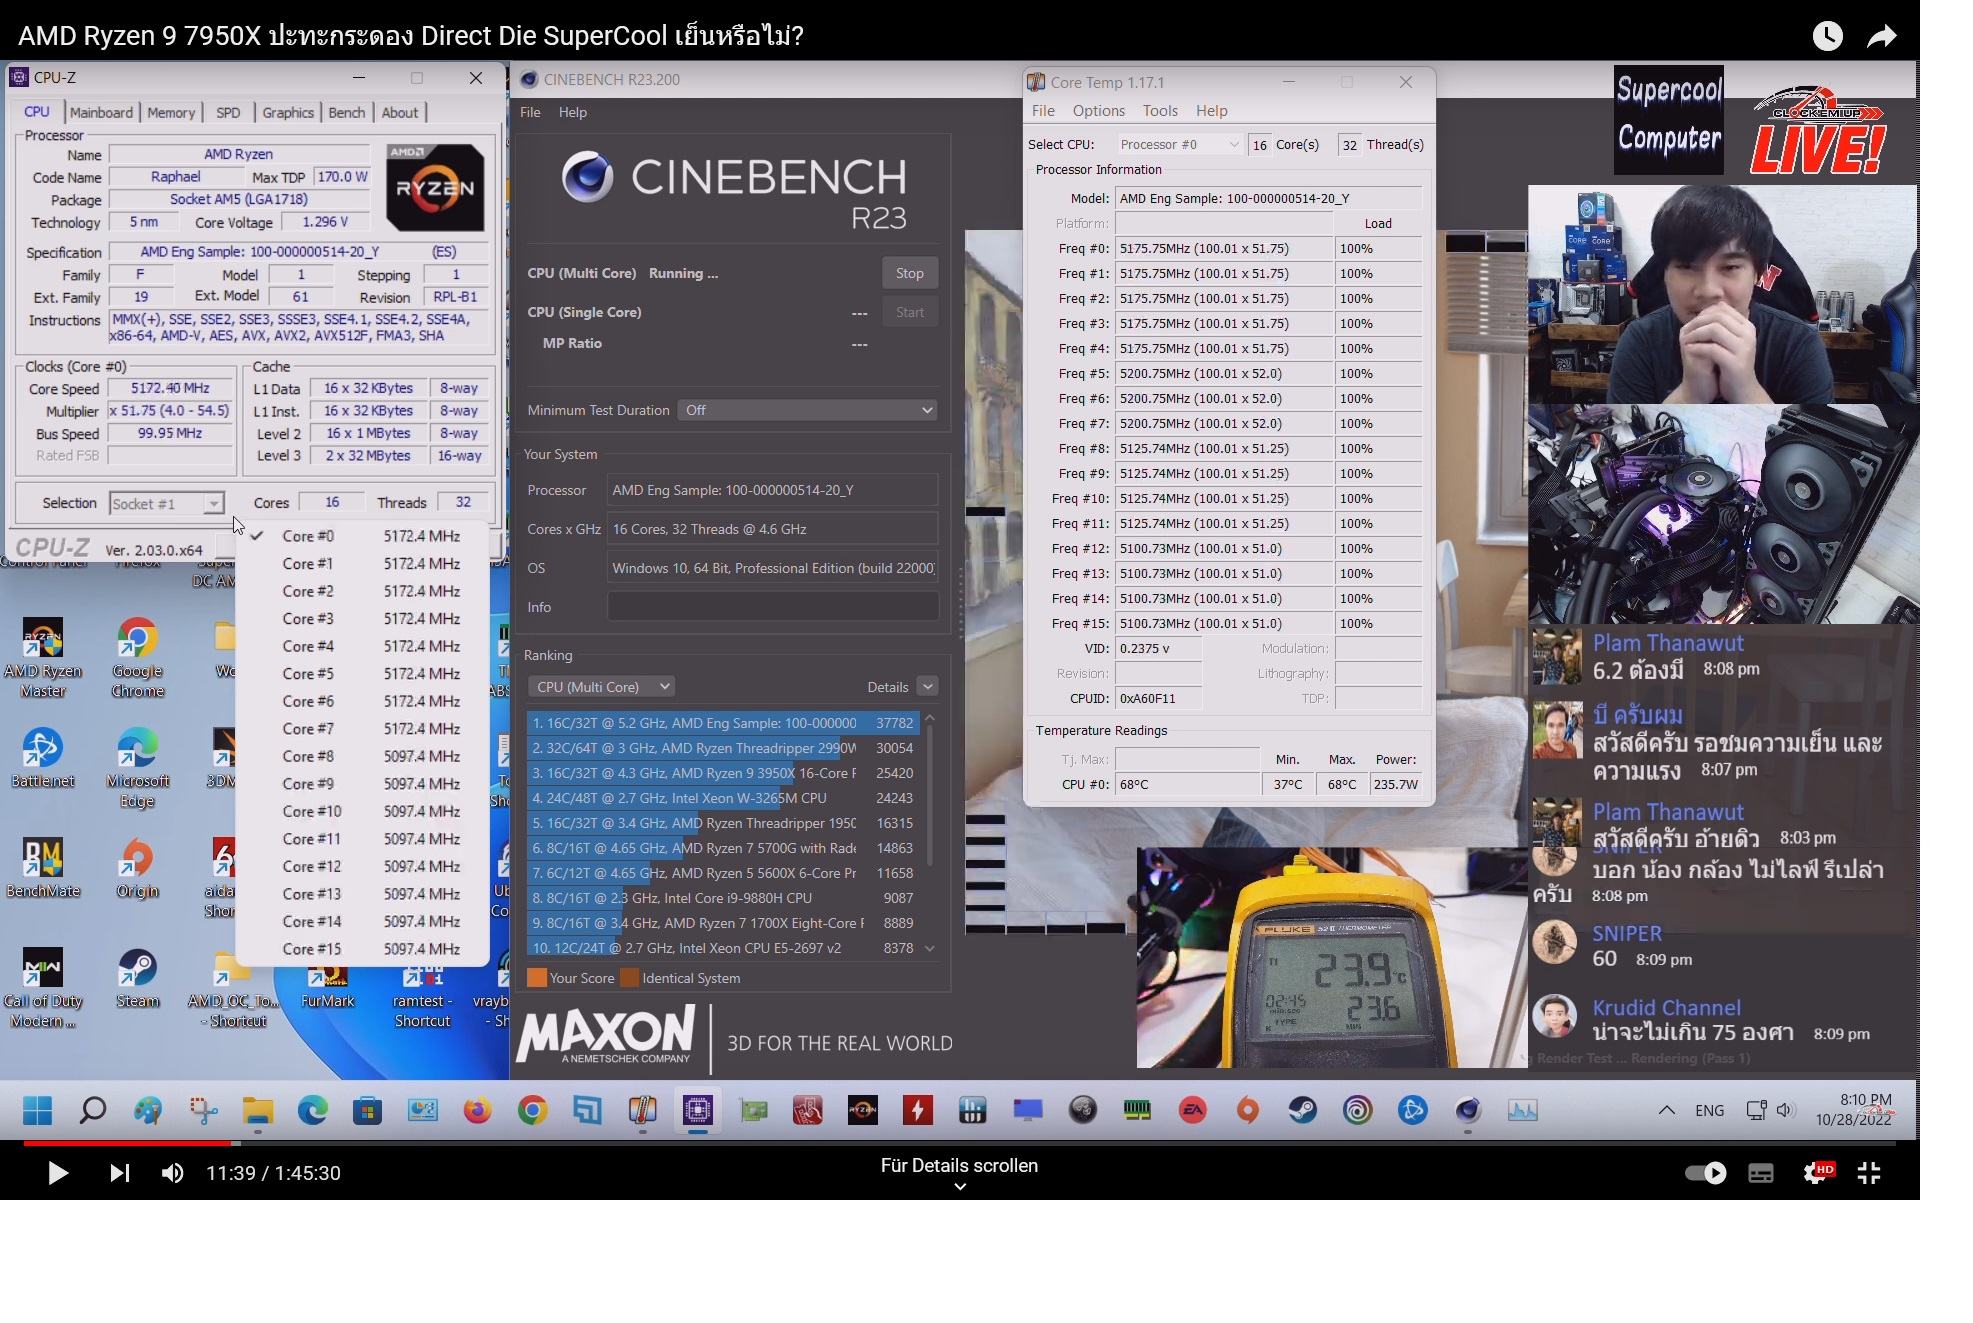Select ranking row Threadripper 2990WX 30054

point(722,748)
